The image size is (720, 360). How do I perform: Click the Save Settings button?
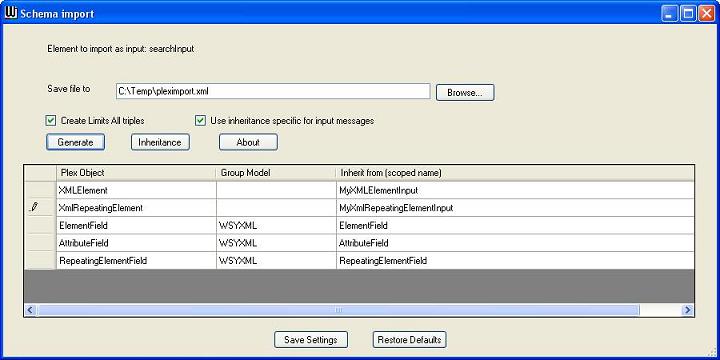(x=311, y=340)
